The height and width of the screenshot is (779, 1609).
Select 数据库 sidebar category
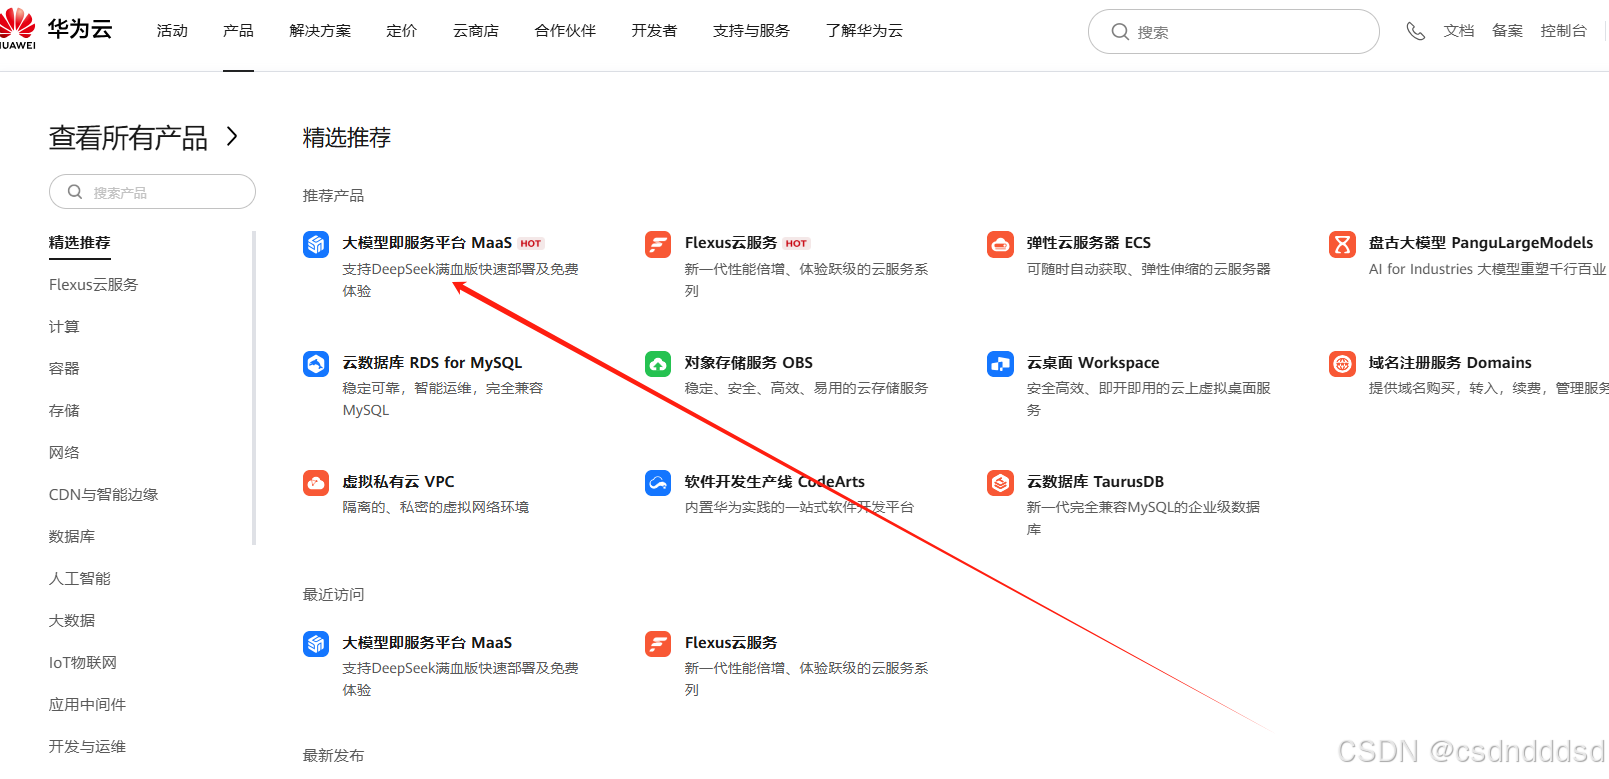[72, 537]
